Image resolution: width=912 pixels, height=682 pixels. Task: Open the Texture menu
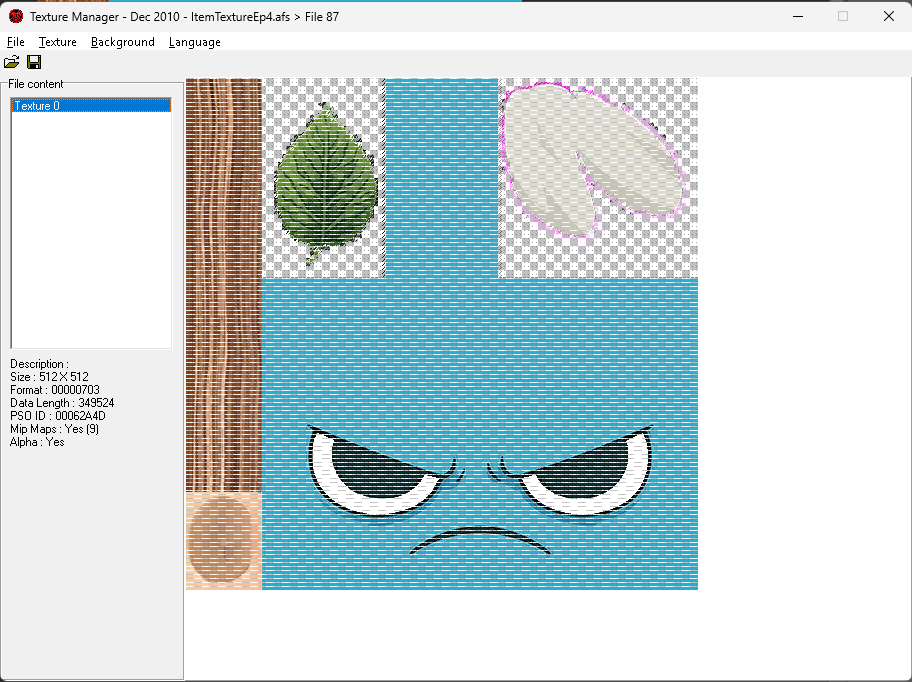click(58, 42)
